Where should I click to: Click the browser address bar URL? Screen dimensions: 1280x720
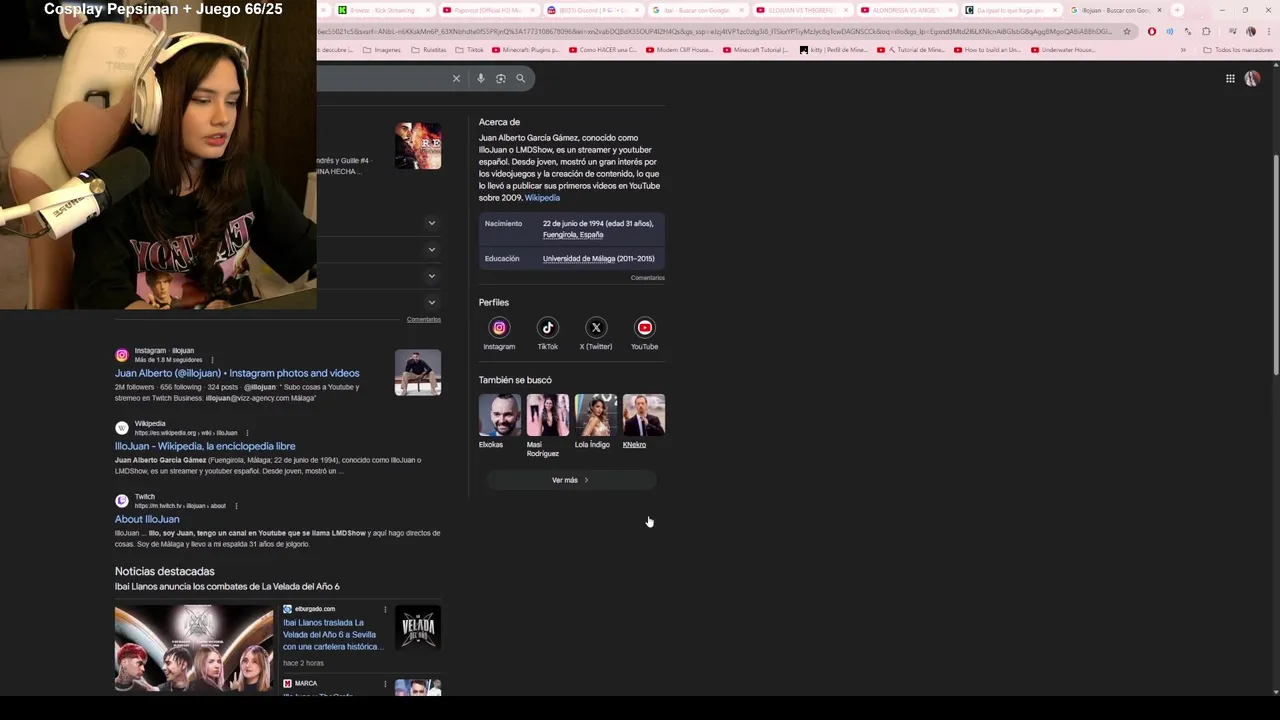click(716, 31)
